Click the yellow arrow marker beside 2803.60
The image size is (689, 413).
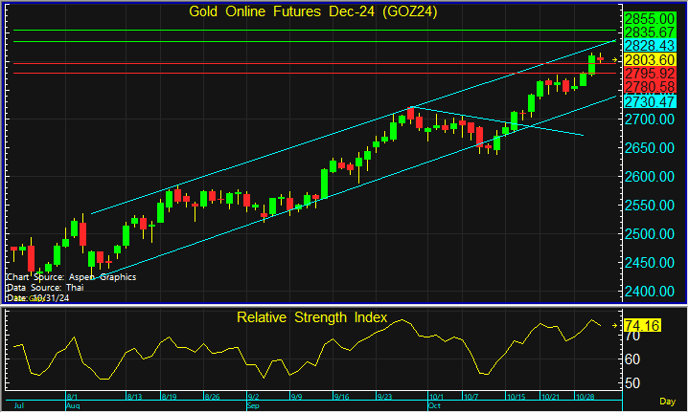pyautogui.click(x=614, y=60)
